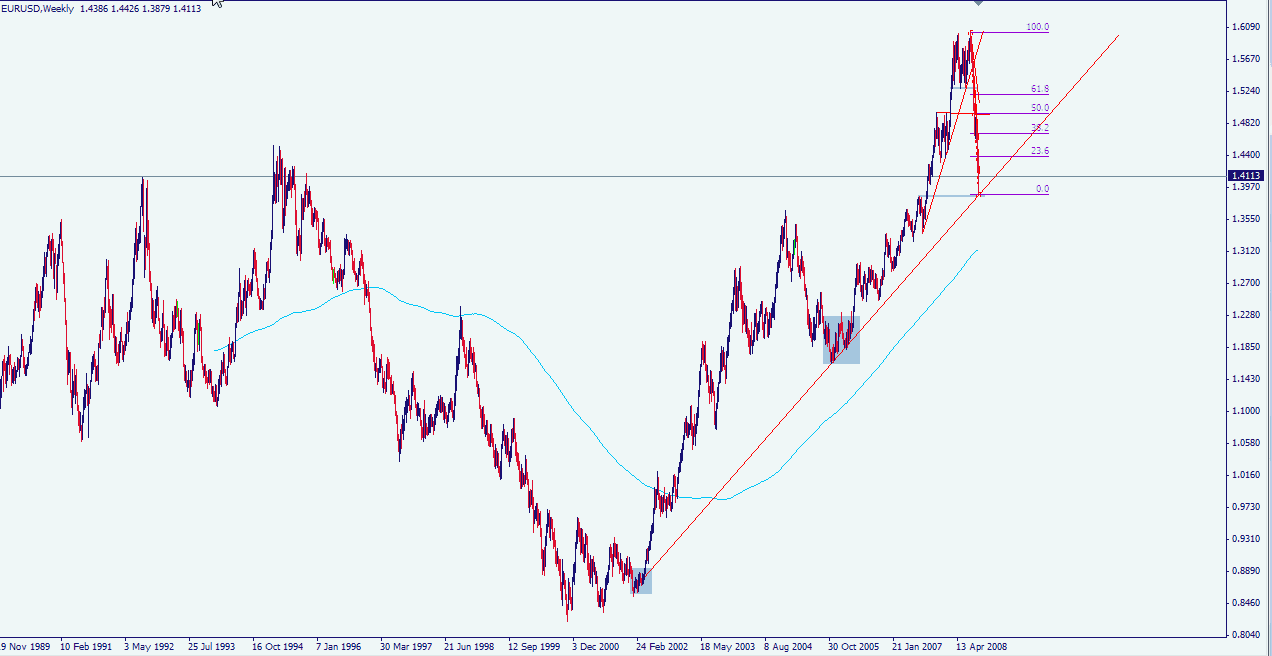Click the 30 Oct 2005 date label
Screen dimensions: 1272x656
(854, 647)
